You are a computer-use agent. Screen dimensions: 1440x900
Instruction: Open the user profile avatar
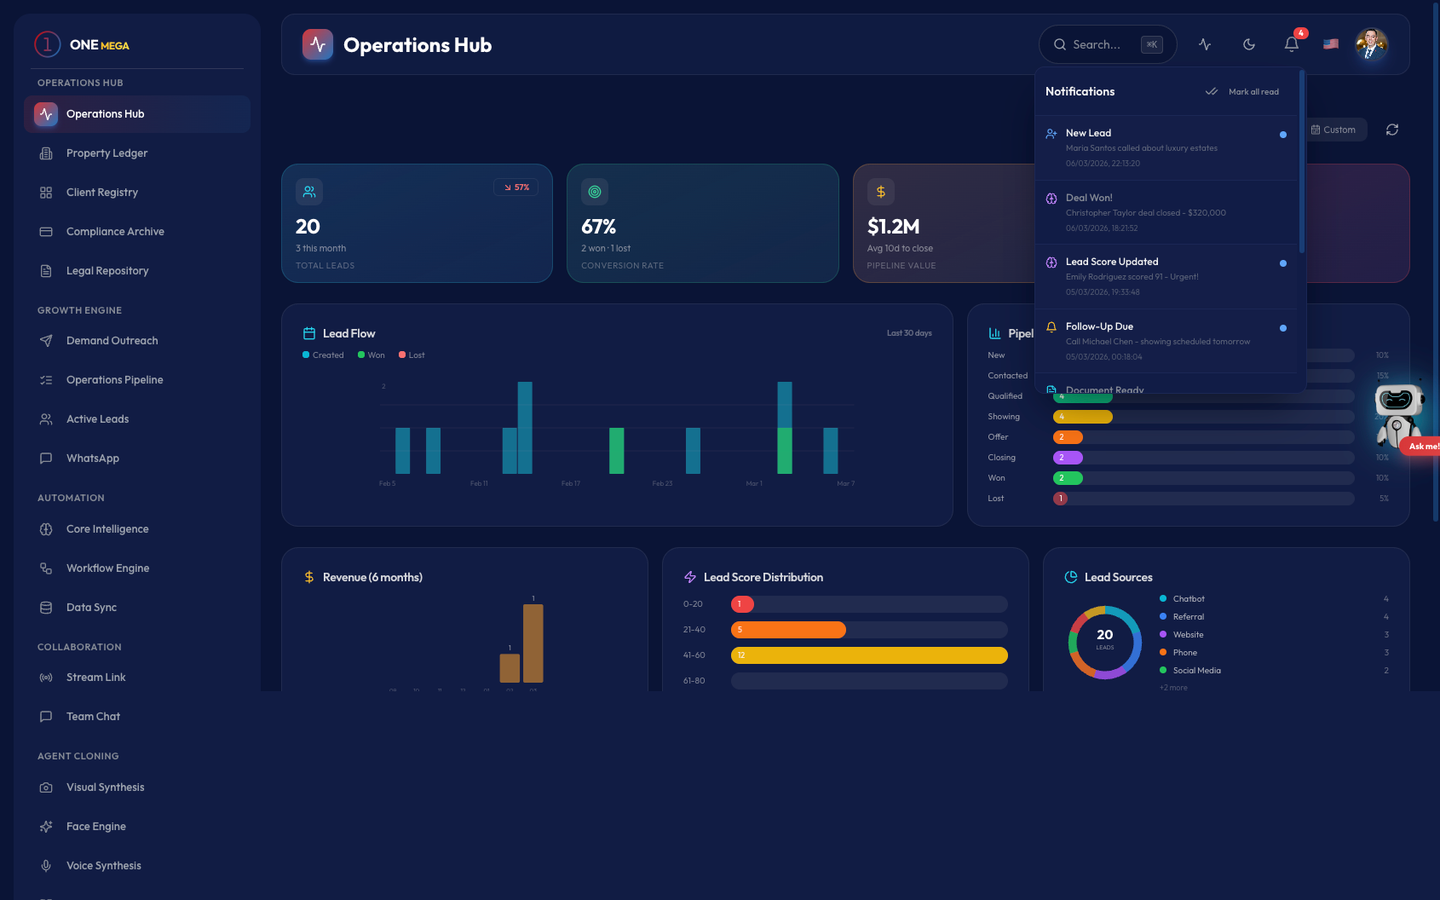pos(1371,44)
